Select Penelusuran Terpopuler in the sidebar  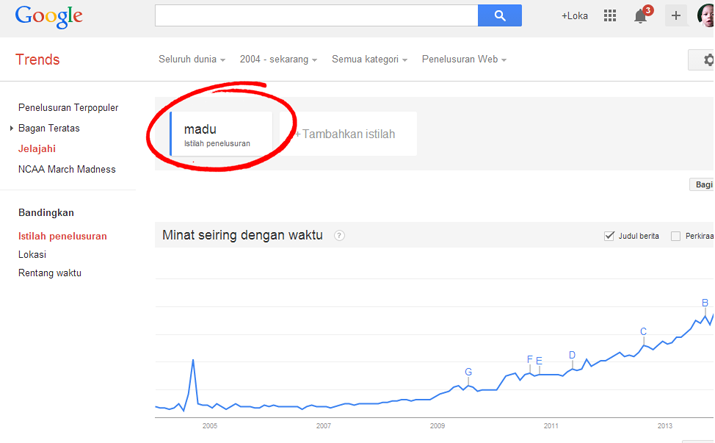click(x=68, y=108)
